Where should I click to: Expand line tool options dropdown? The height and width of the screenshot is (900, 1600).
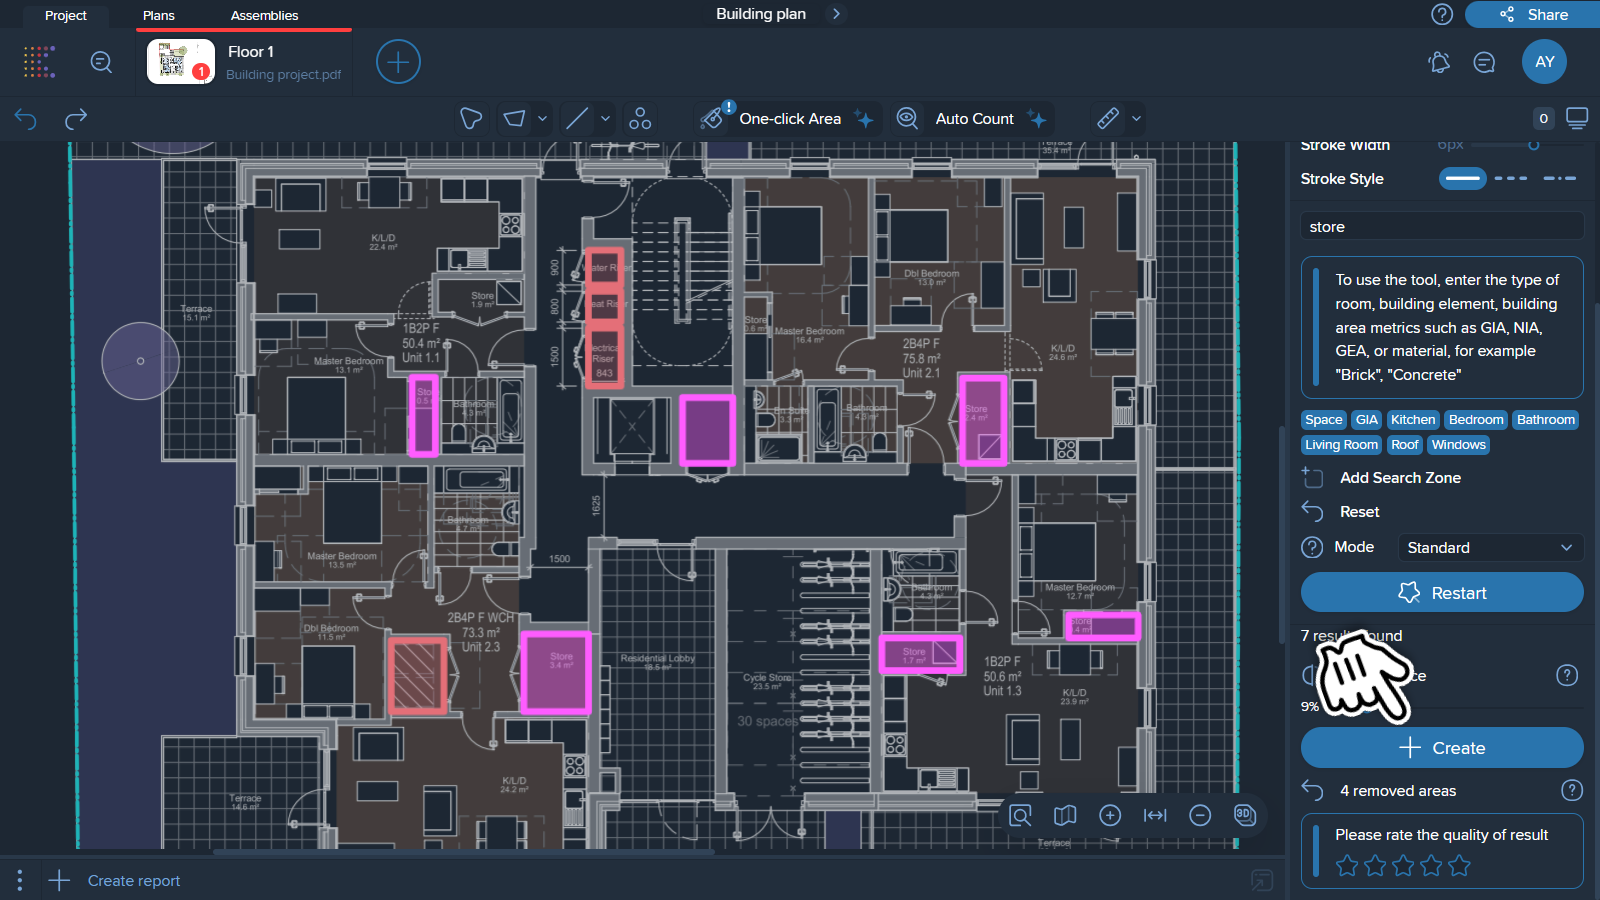[x=605, y=119]
